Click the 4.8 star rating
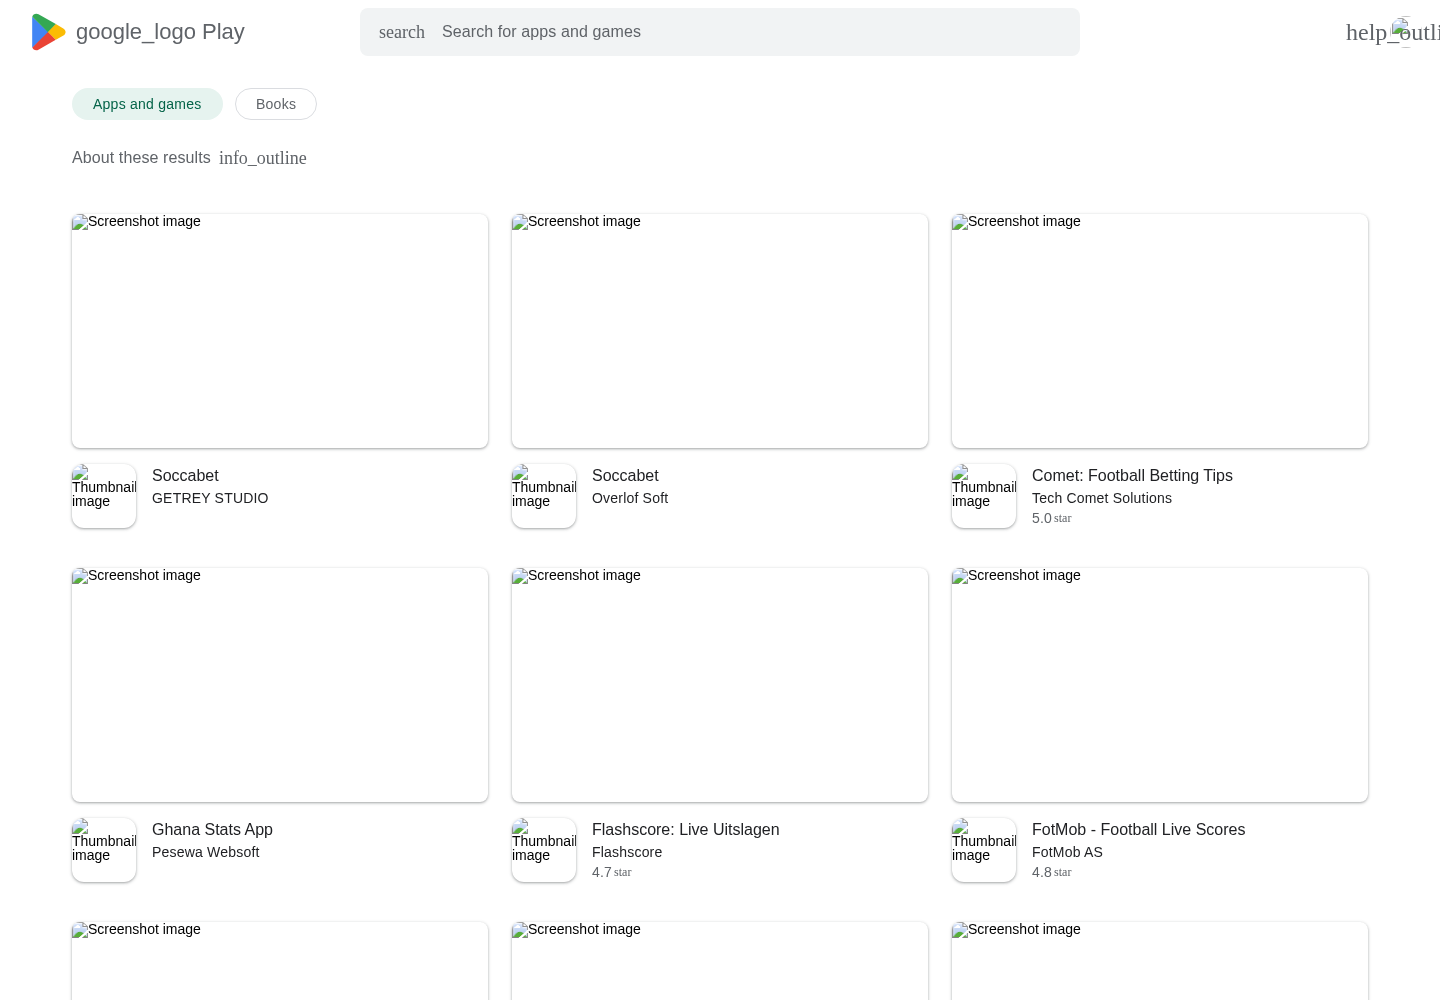1440x1000 pixels. coord(1051,872)
